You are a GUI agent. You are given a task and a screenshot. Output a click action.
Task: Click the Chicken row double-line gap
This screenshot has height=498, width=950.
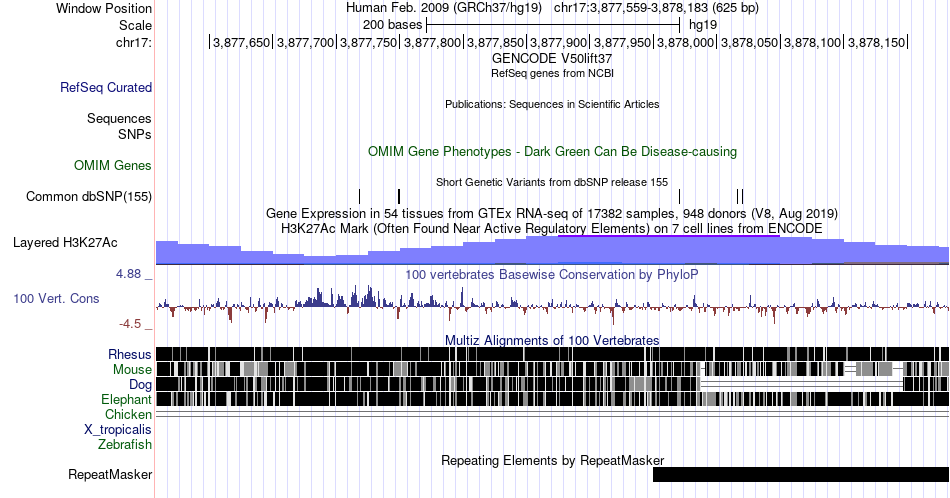click(552, 414)
